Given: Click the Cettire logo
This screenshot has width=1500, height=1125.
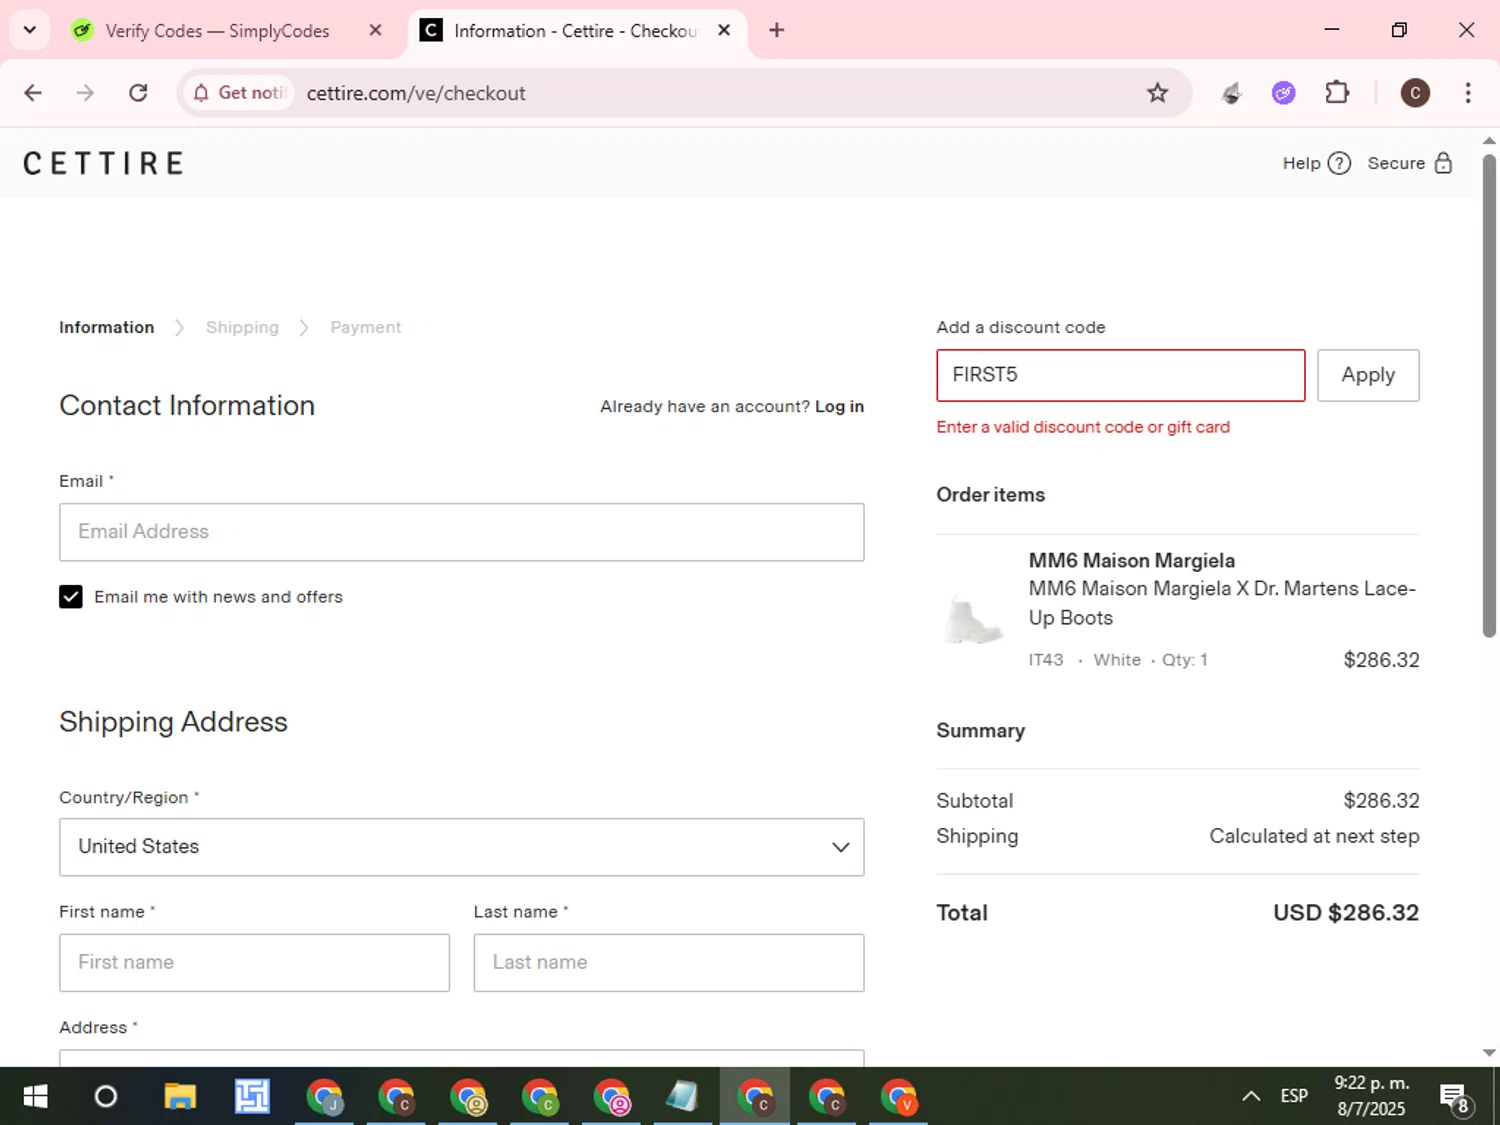Looking at the screenshot, I should point(104,163).
